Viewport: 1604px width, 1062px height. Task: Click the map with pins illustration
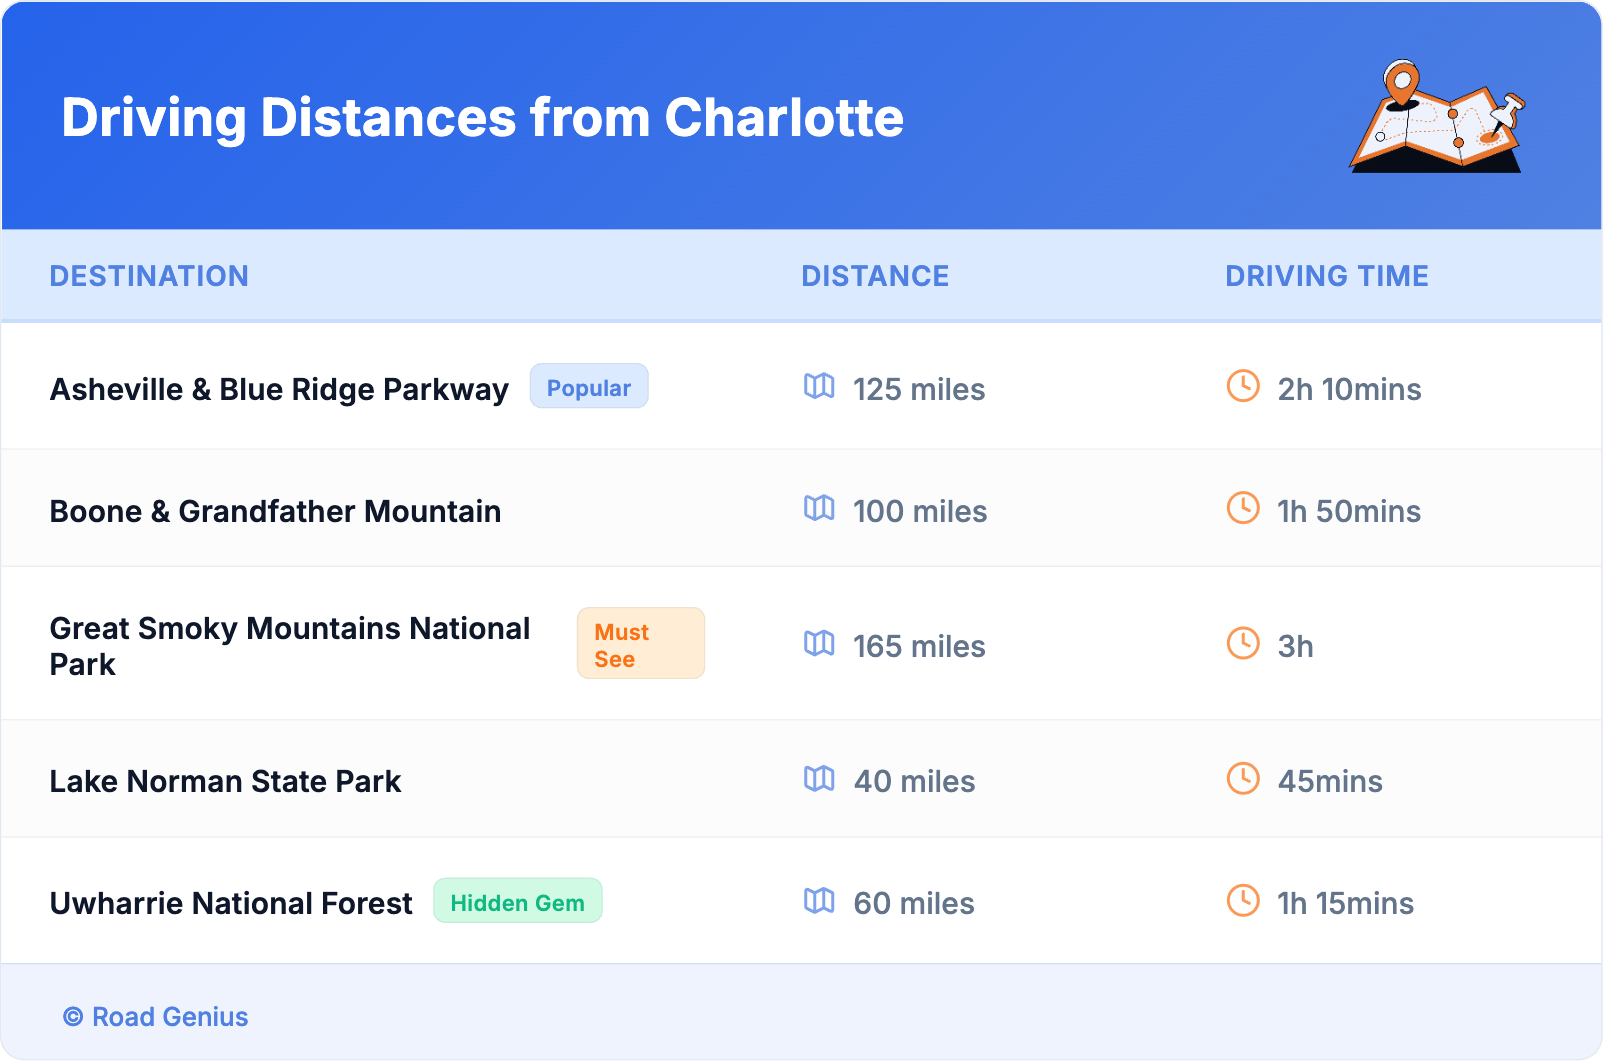coord(1437,118)
